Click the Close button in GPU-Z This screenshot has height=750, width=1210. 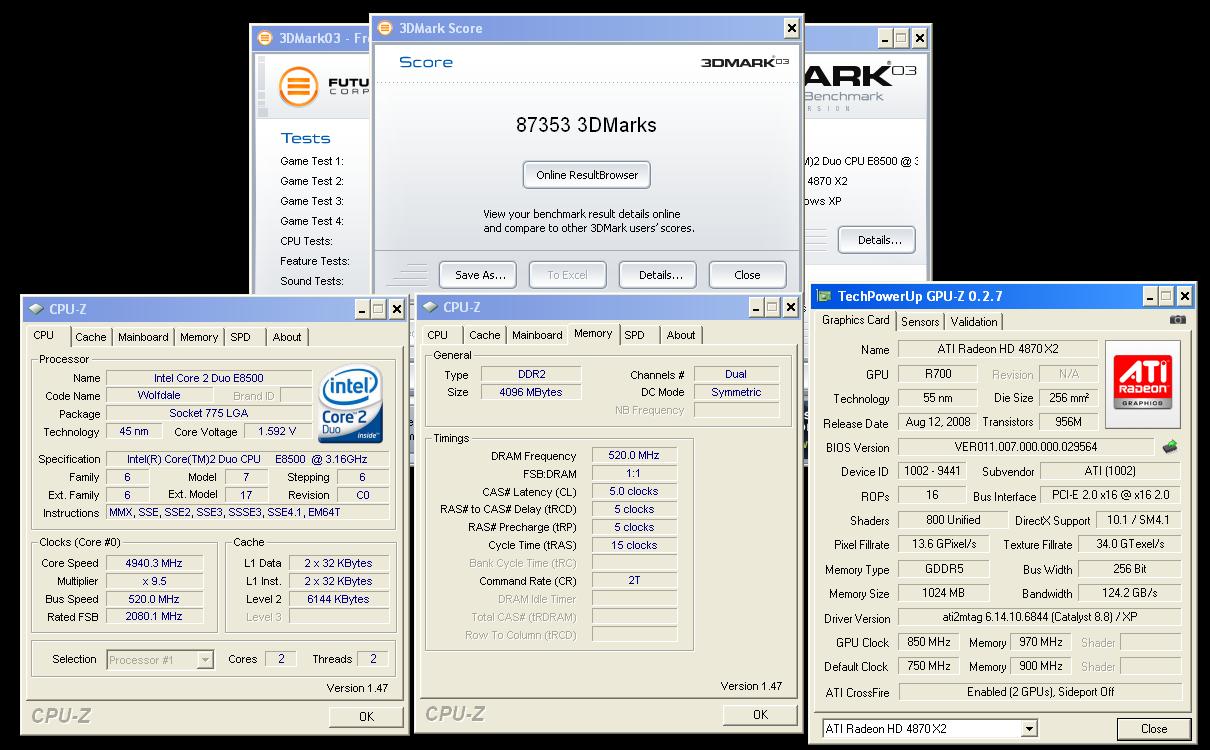coord(1154,729)
